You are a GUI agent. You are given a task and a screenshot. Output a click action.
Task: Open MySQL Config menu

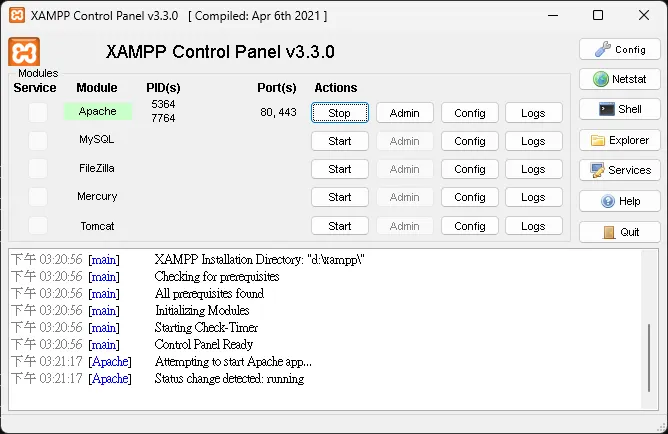[x=469, y=141]
